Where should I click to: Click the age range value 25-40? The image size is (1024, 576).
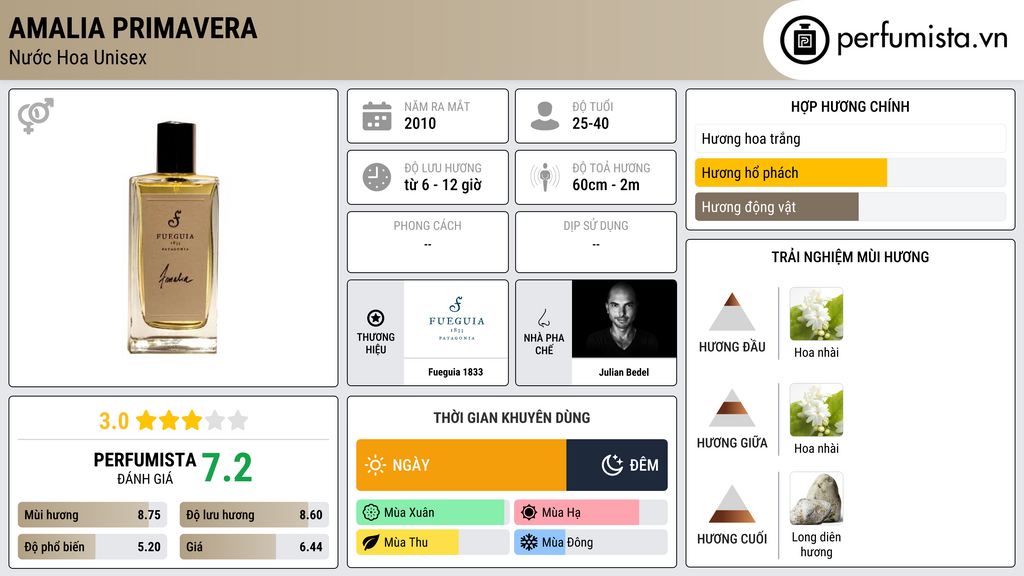point(590,124)
